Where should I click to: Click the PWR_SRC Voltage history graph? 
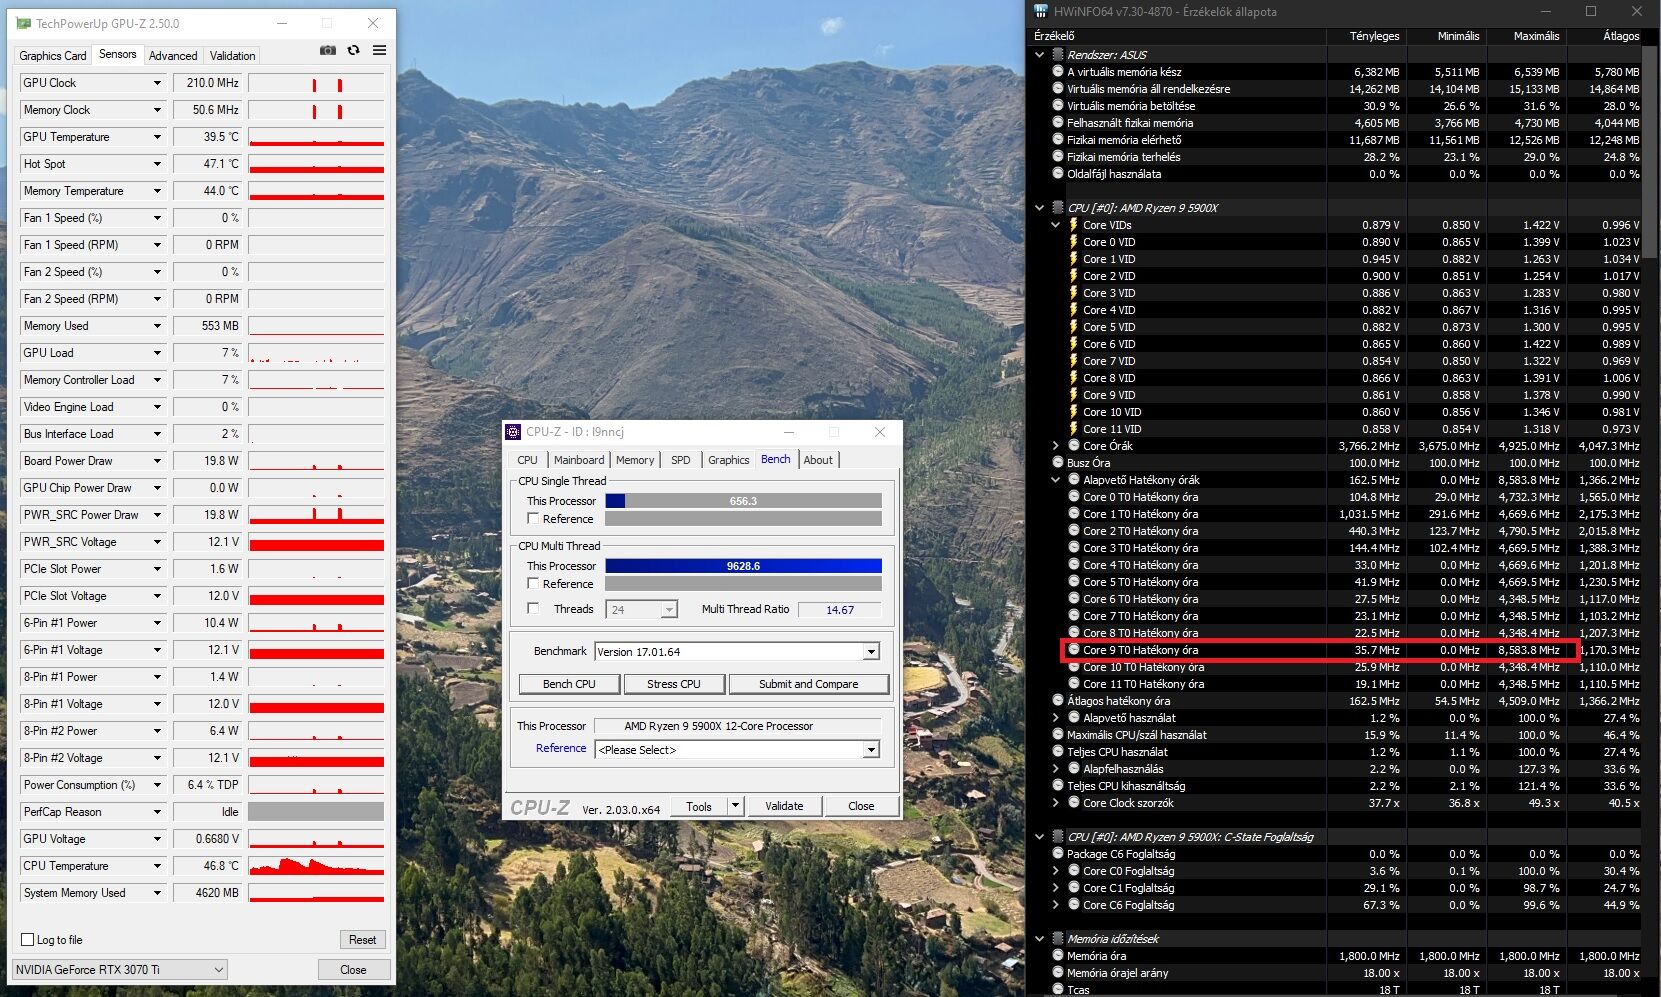(316, 542)
